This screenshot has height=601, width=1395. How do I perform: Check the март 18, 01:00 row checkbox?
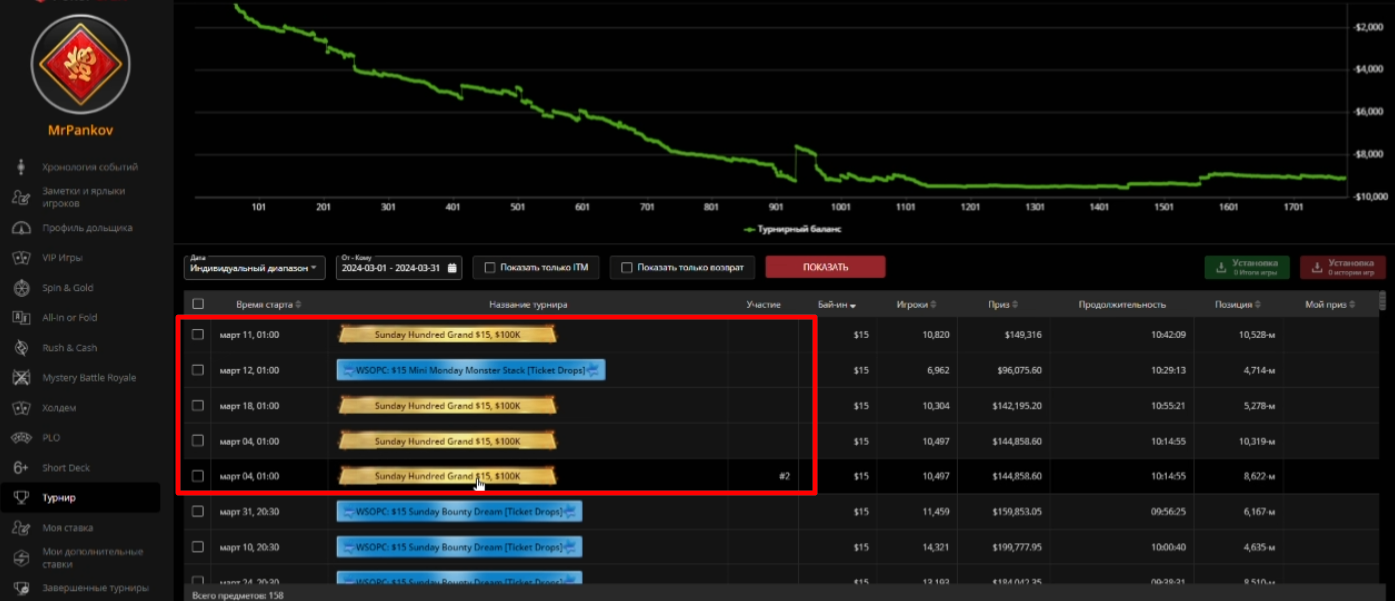[x=198, y=405]
